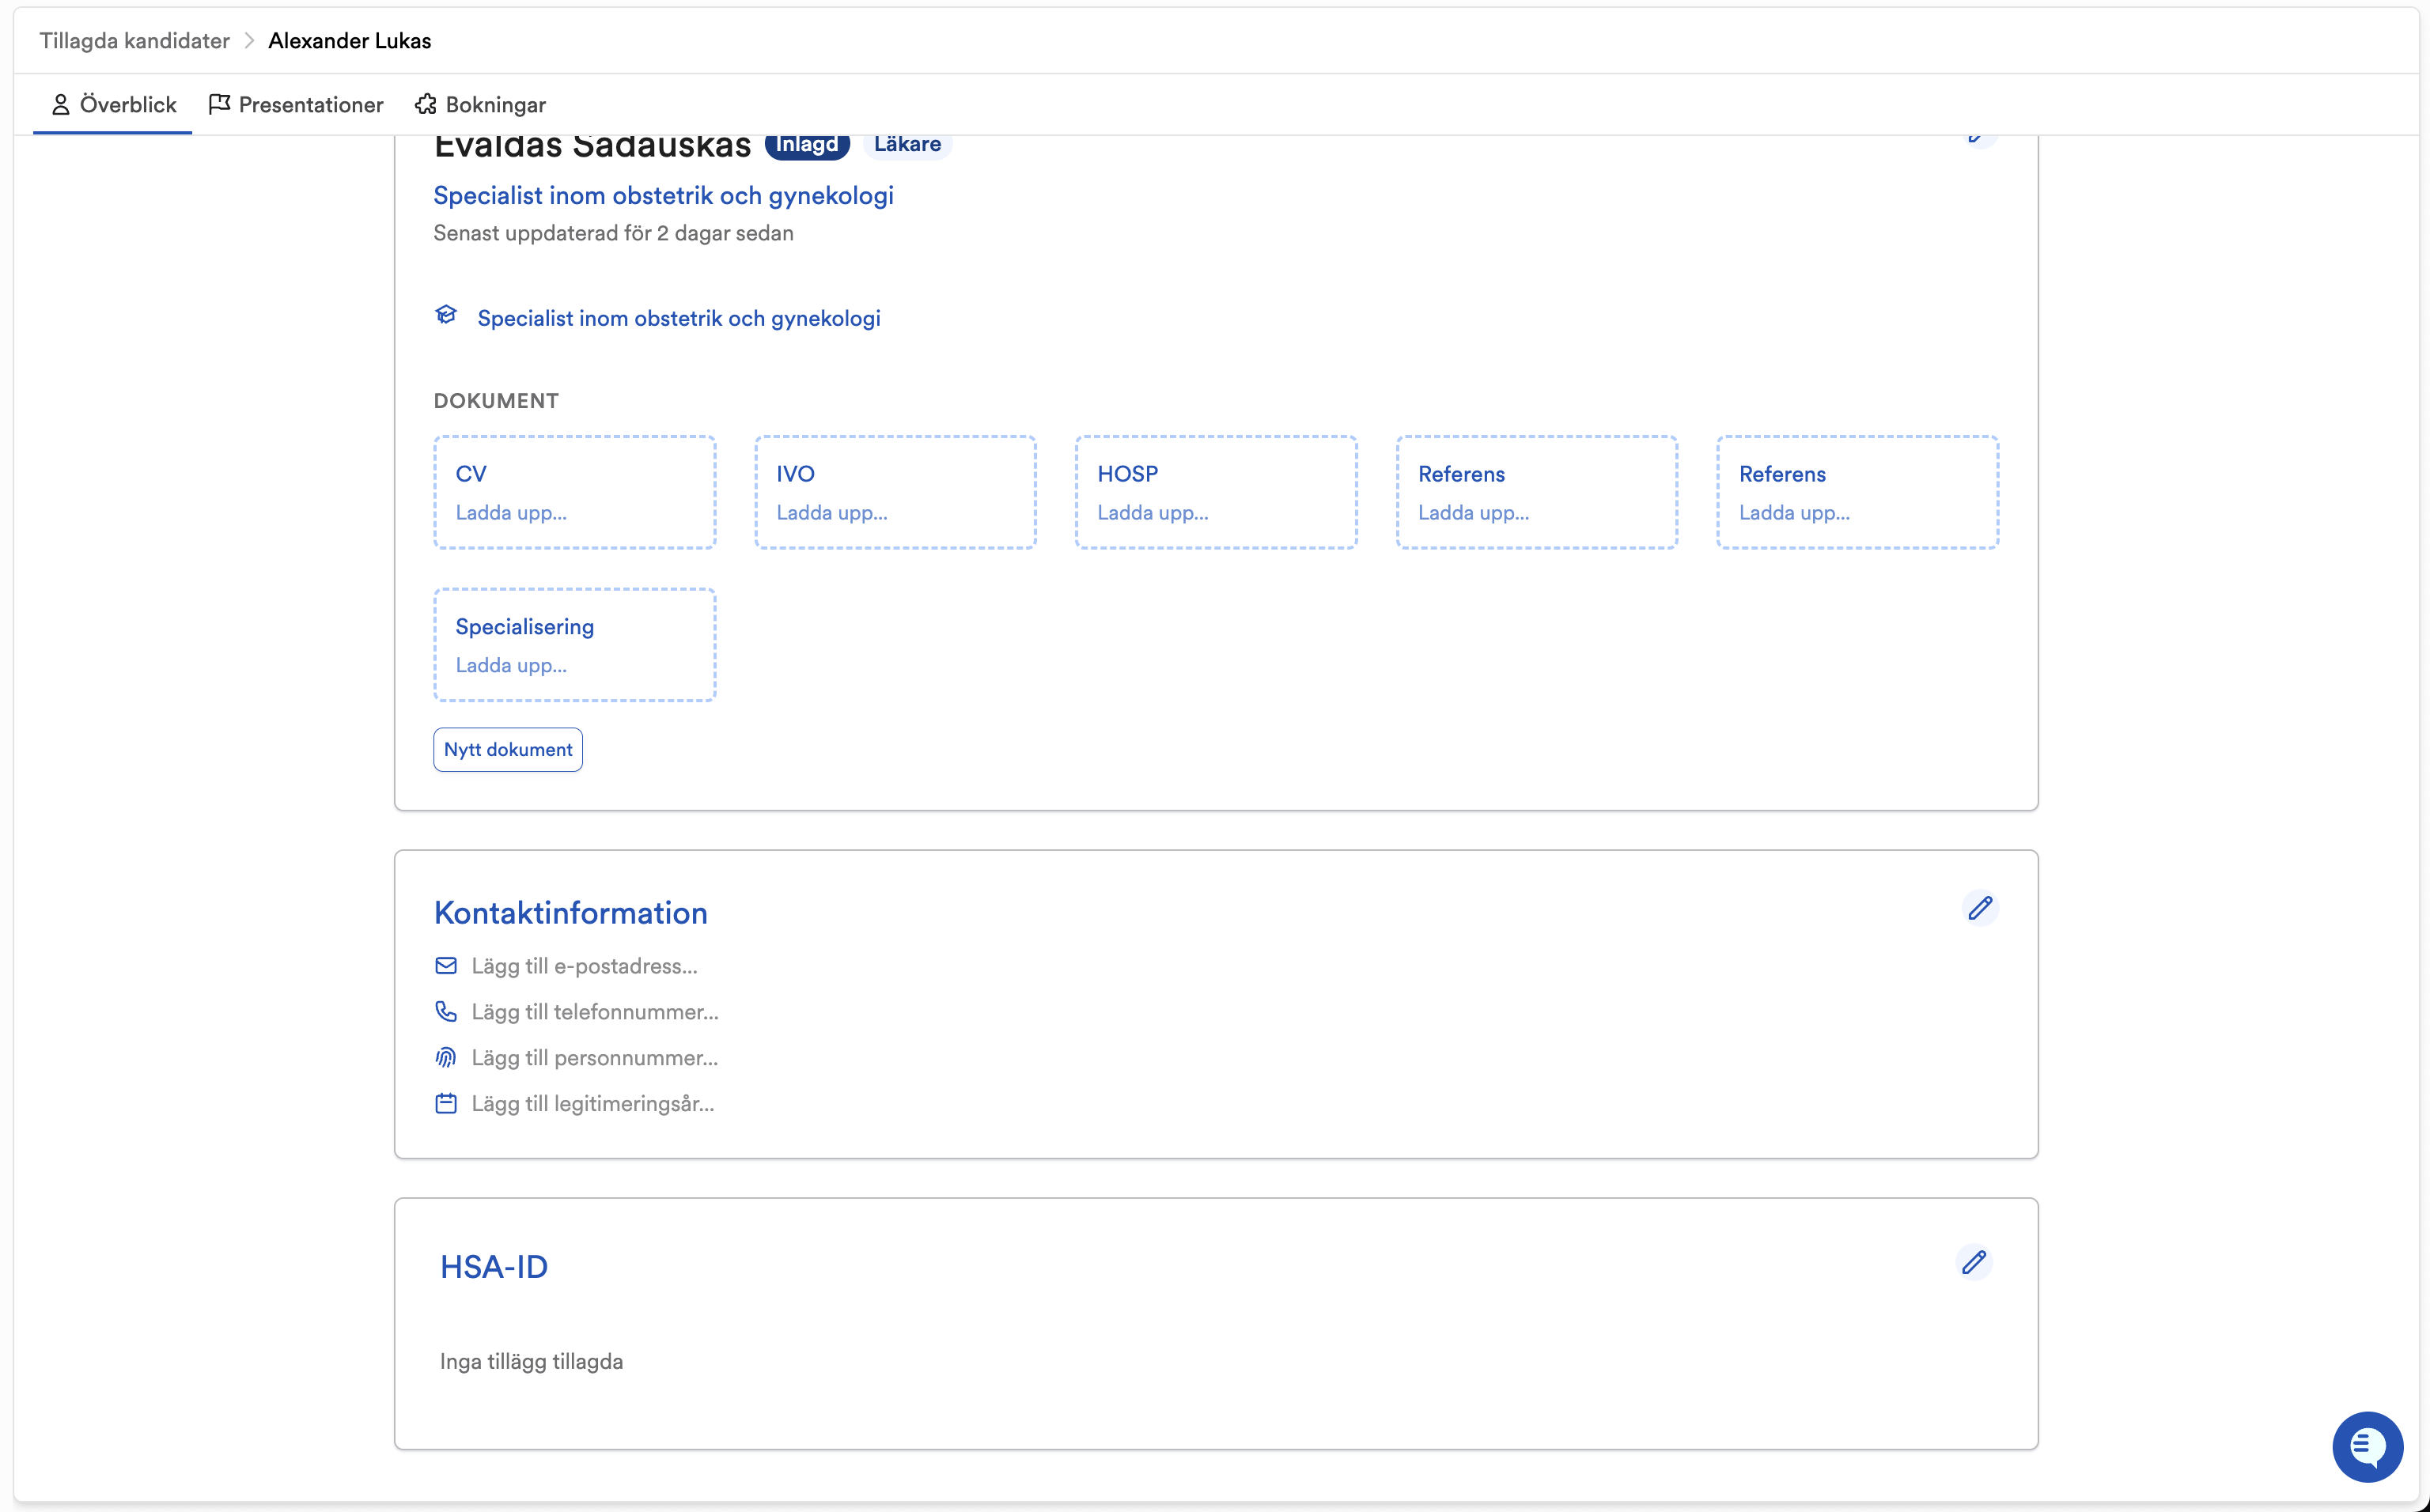The width and height of the screenshot is (2430, 1512).
Task: Click the Kontaktinformation heading
Action: coord(571,913)
